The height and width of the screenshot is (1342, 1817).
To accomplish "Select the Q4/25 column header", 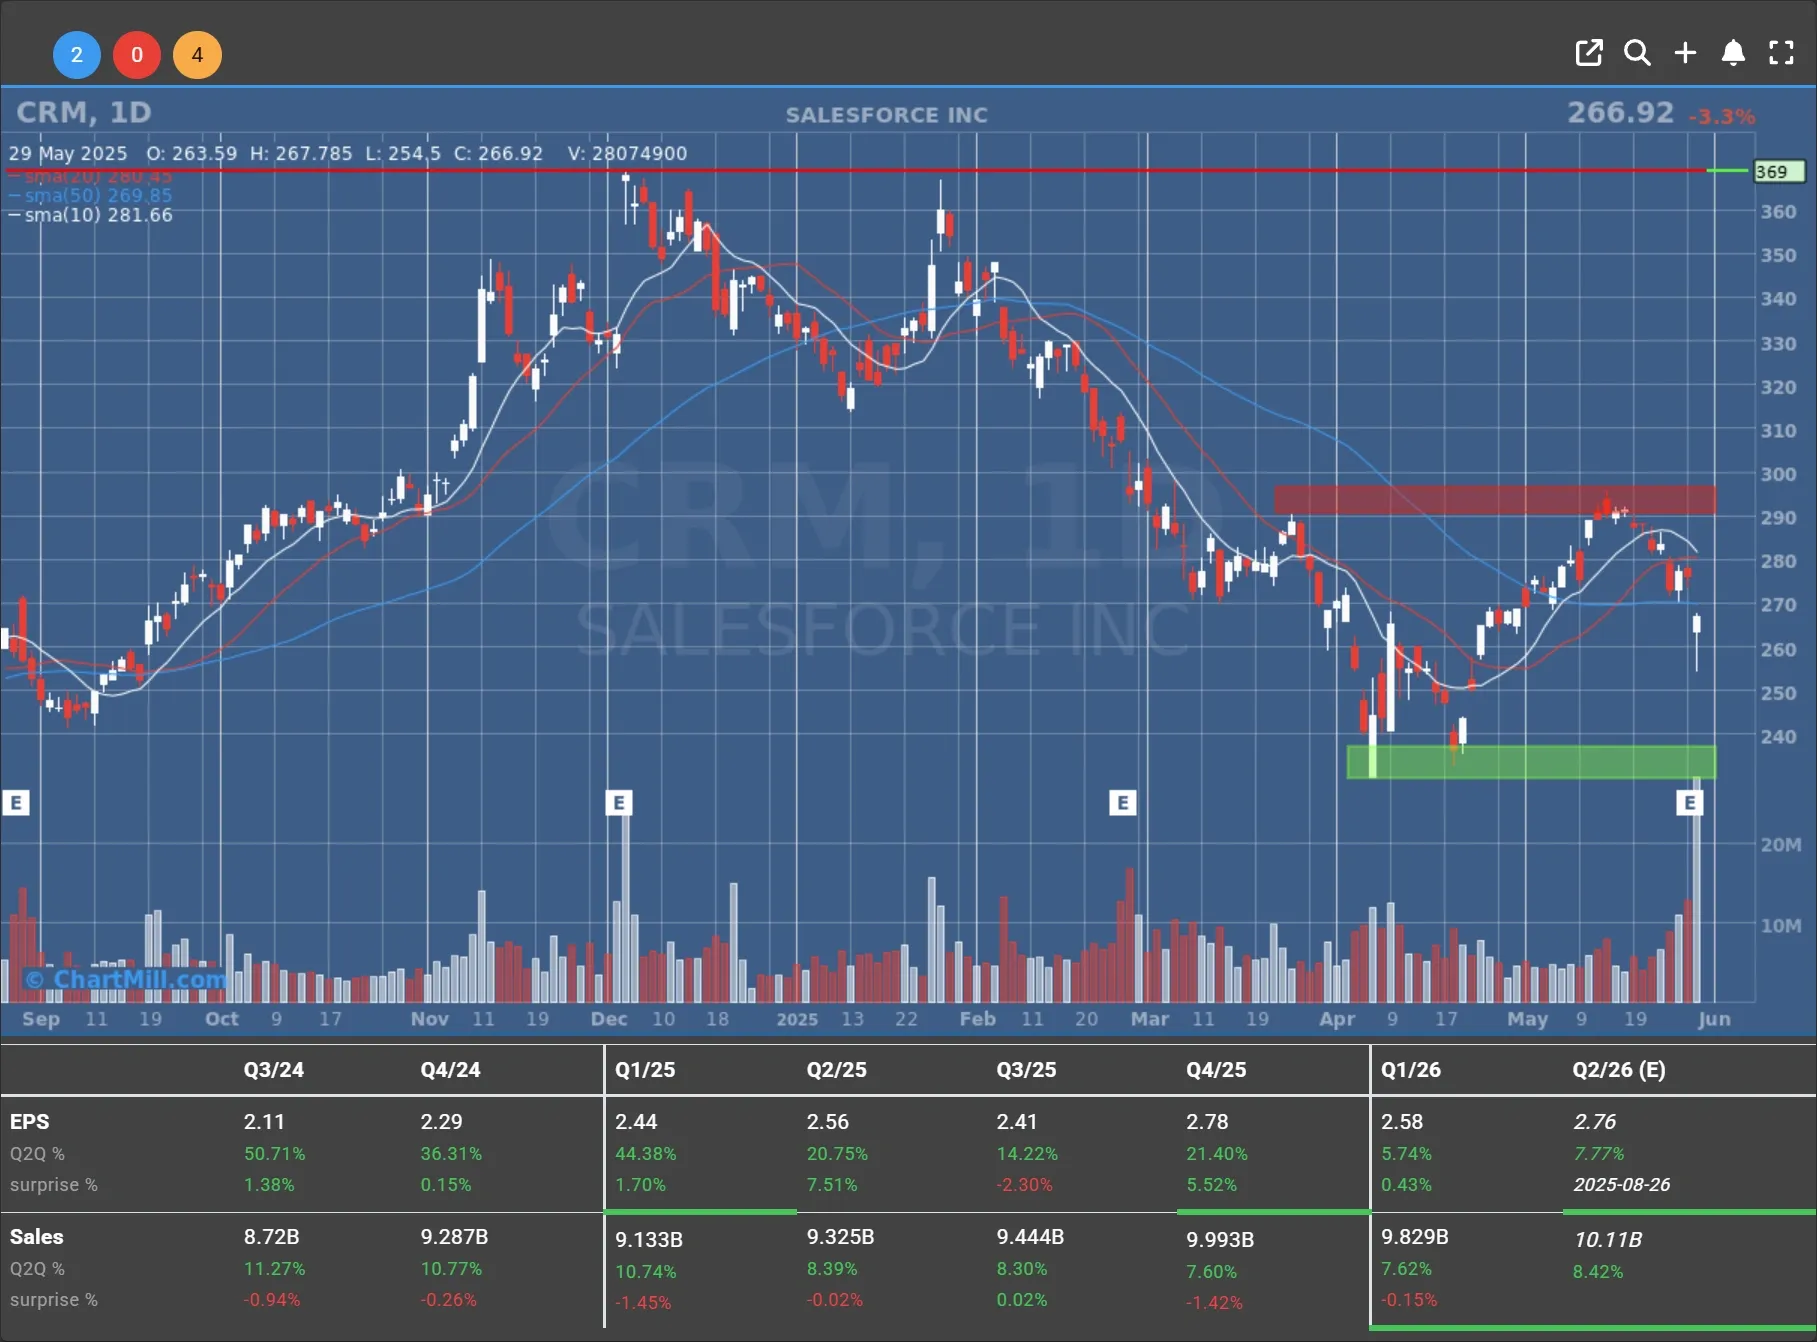I will coord(1216,1069).
